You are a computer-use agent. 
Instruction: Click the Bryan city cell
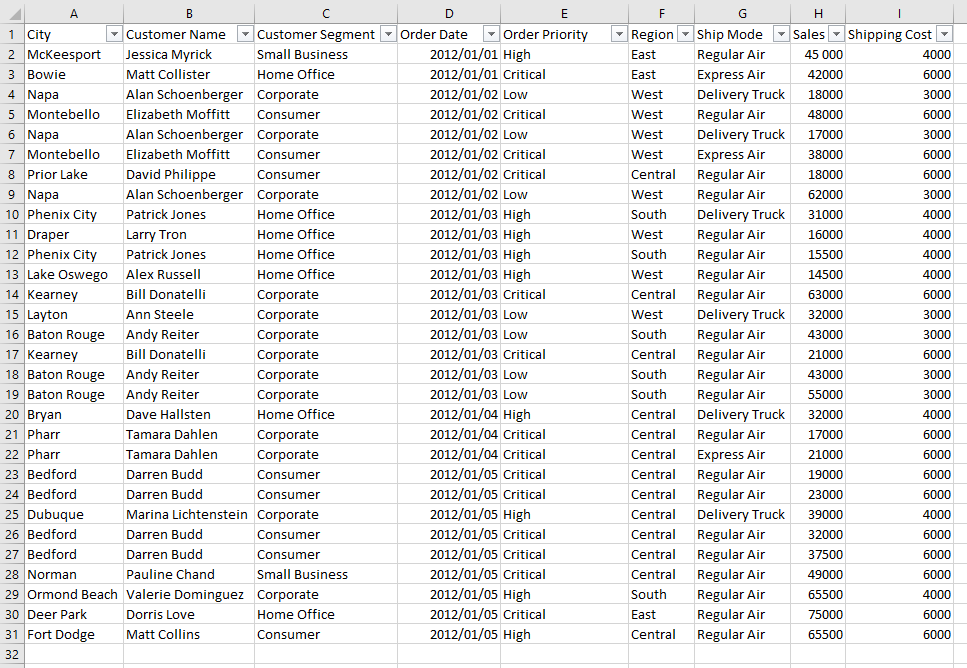pyautogui.click(x=74, y=414)
